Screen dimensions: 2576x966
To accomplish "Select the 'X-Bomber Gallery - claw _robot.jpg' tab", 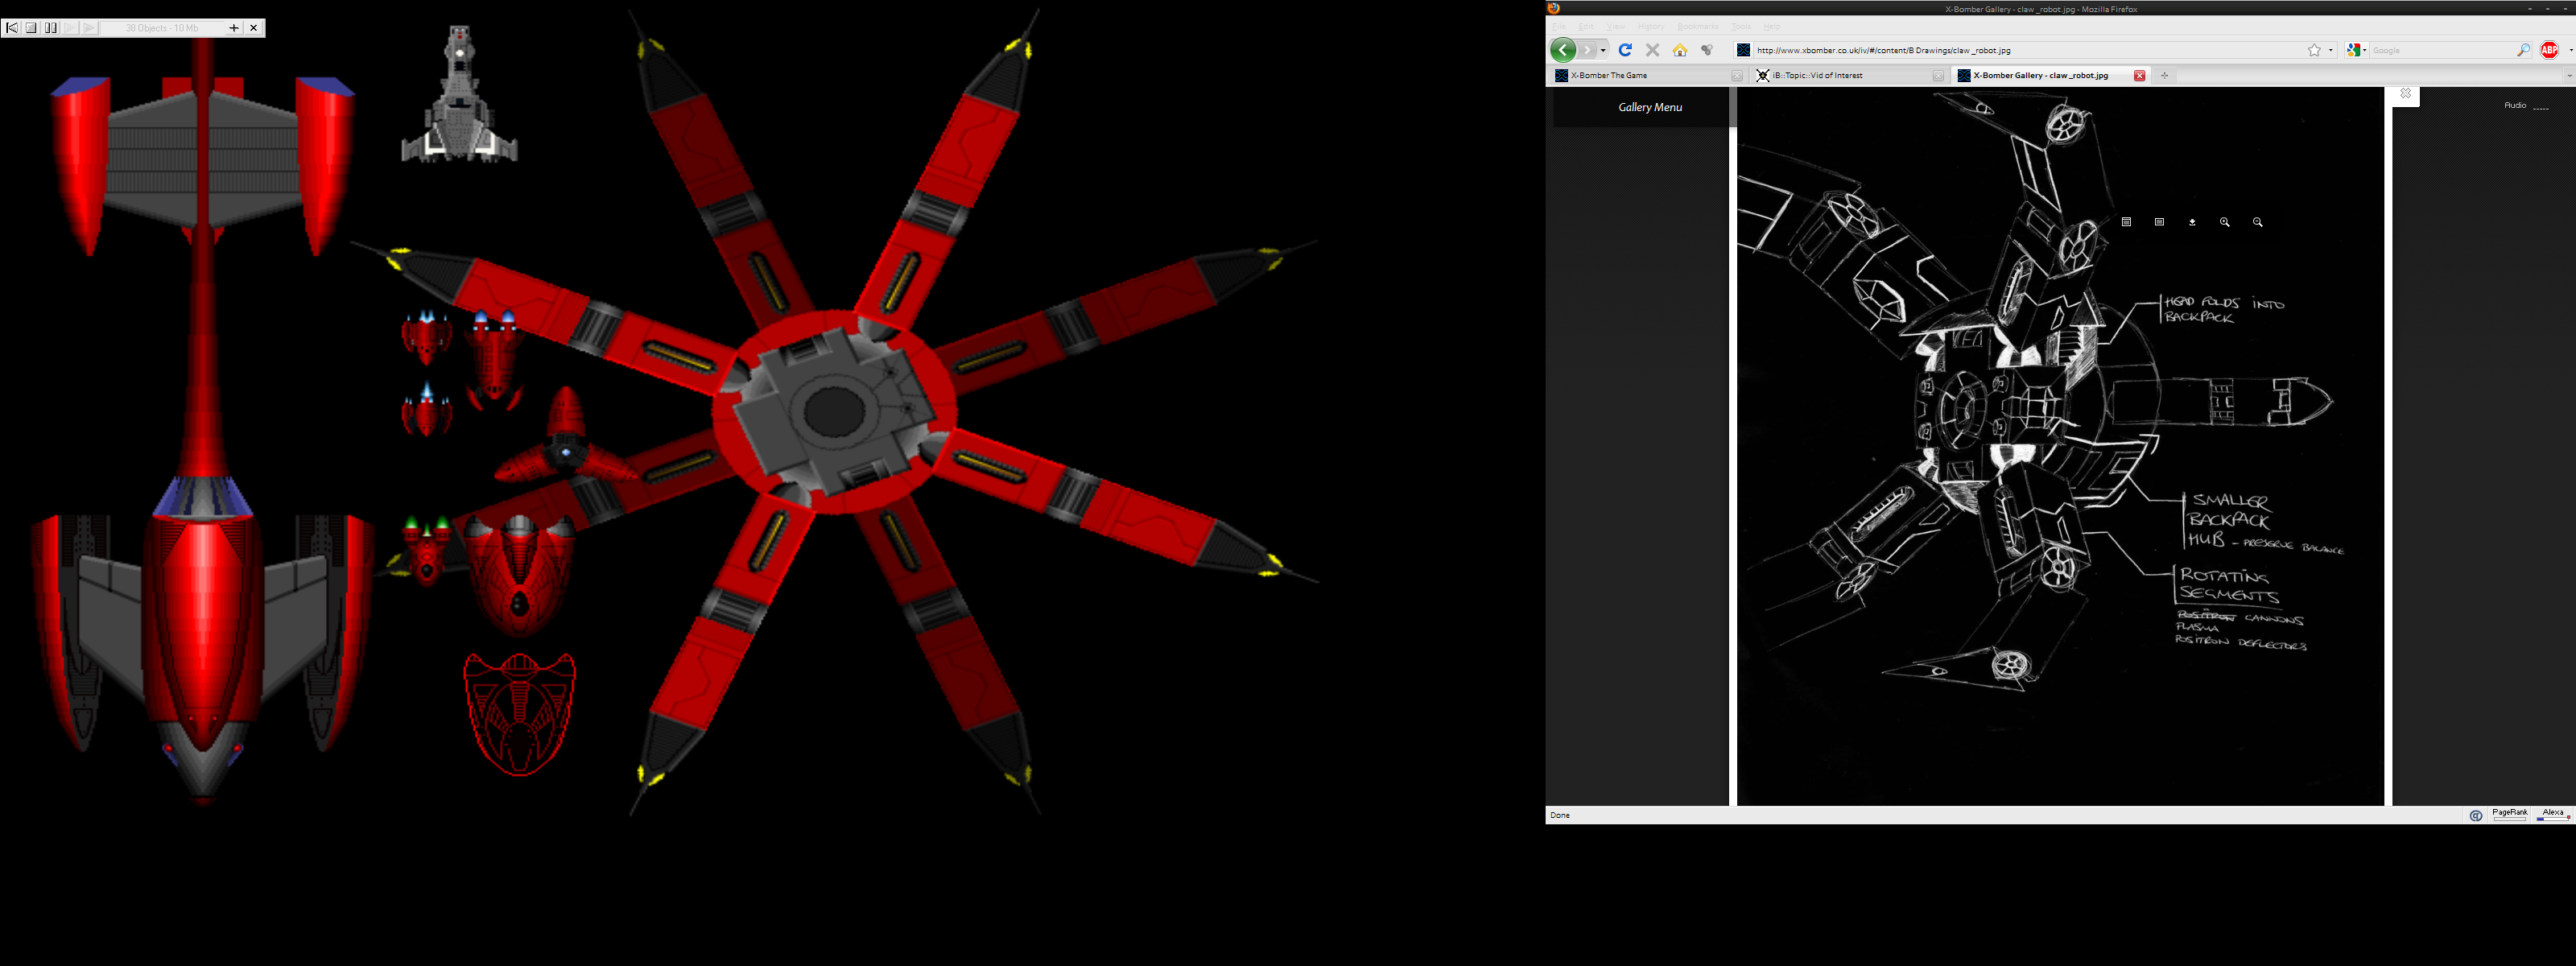I will point(2052,75).
